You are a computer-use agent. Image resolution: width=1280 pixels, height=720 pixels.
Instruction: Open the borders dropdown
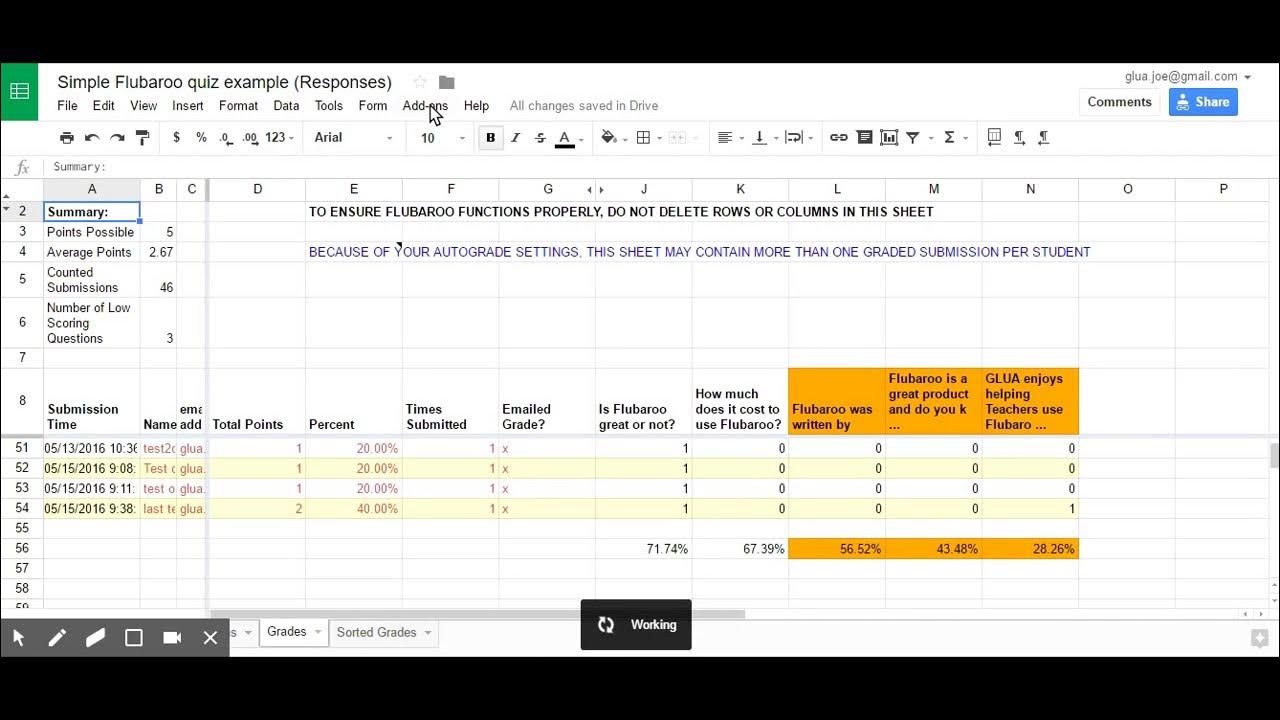[x=647, y=138]
